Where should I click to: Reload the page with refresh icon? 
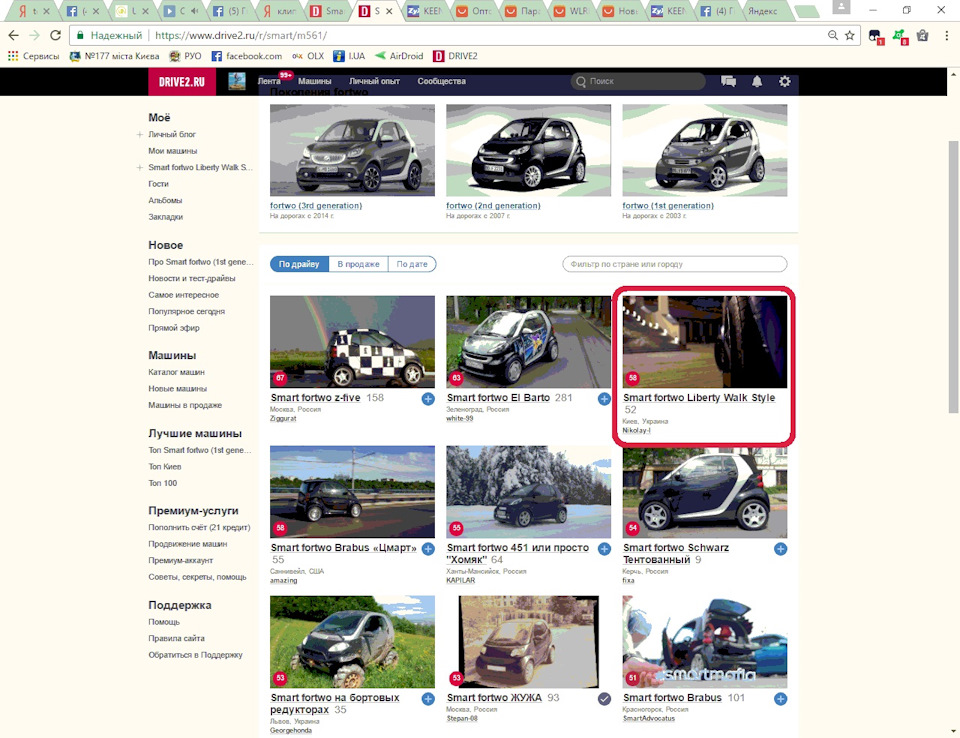55,36
